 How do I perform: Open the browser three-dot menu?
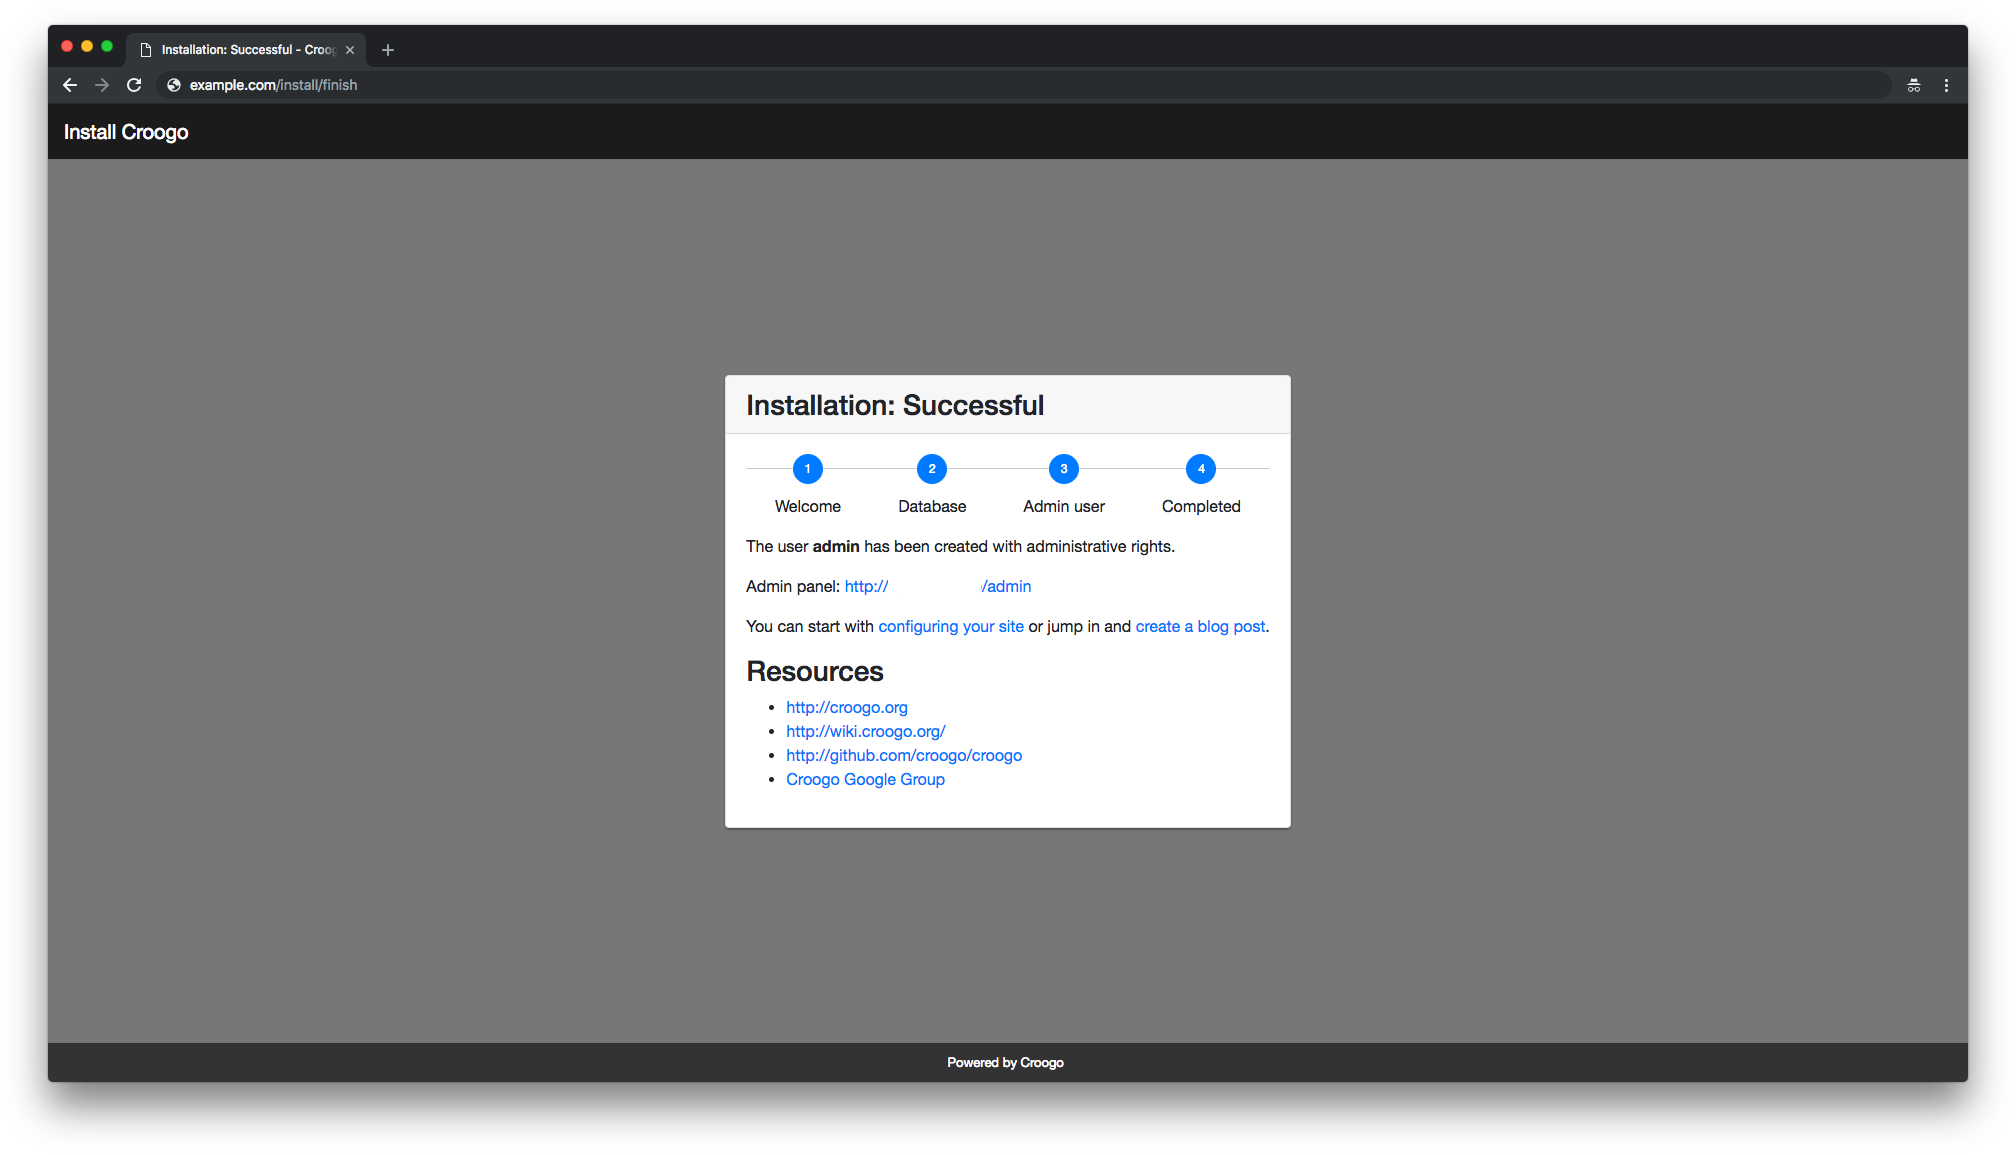[x=1946, y=85]
